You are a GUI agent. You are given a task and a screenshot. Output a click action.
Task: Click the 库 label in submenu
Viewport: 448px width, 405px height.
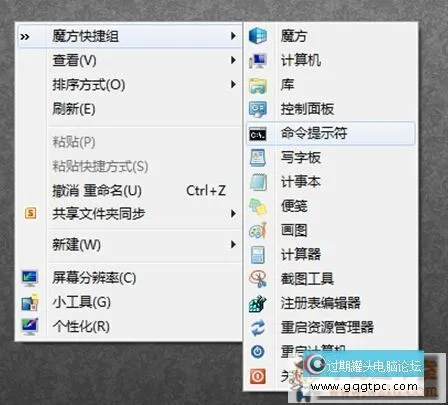point(288,85)
